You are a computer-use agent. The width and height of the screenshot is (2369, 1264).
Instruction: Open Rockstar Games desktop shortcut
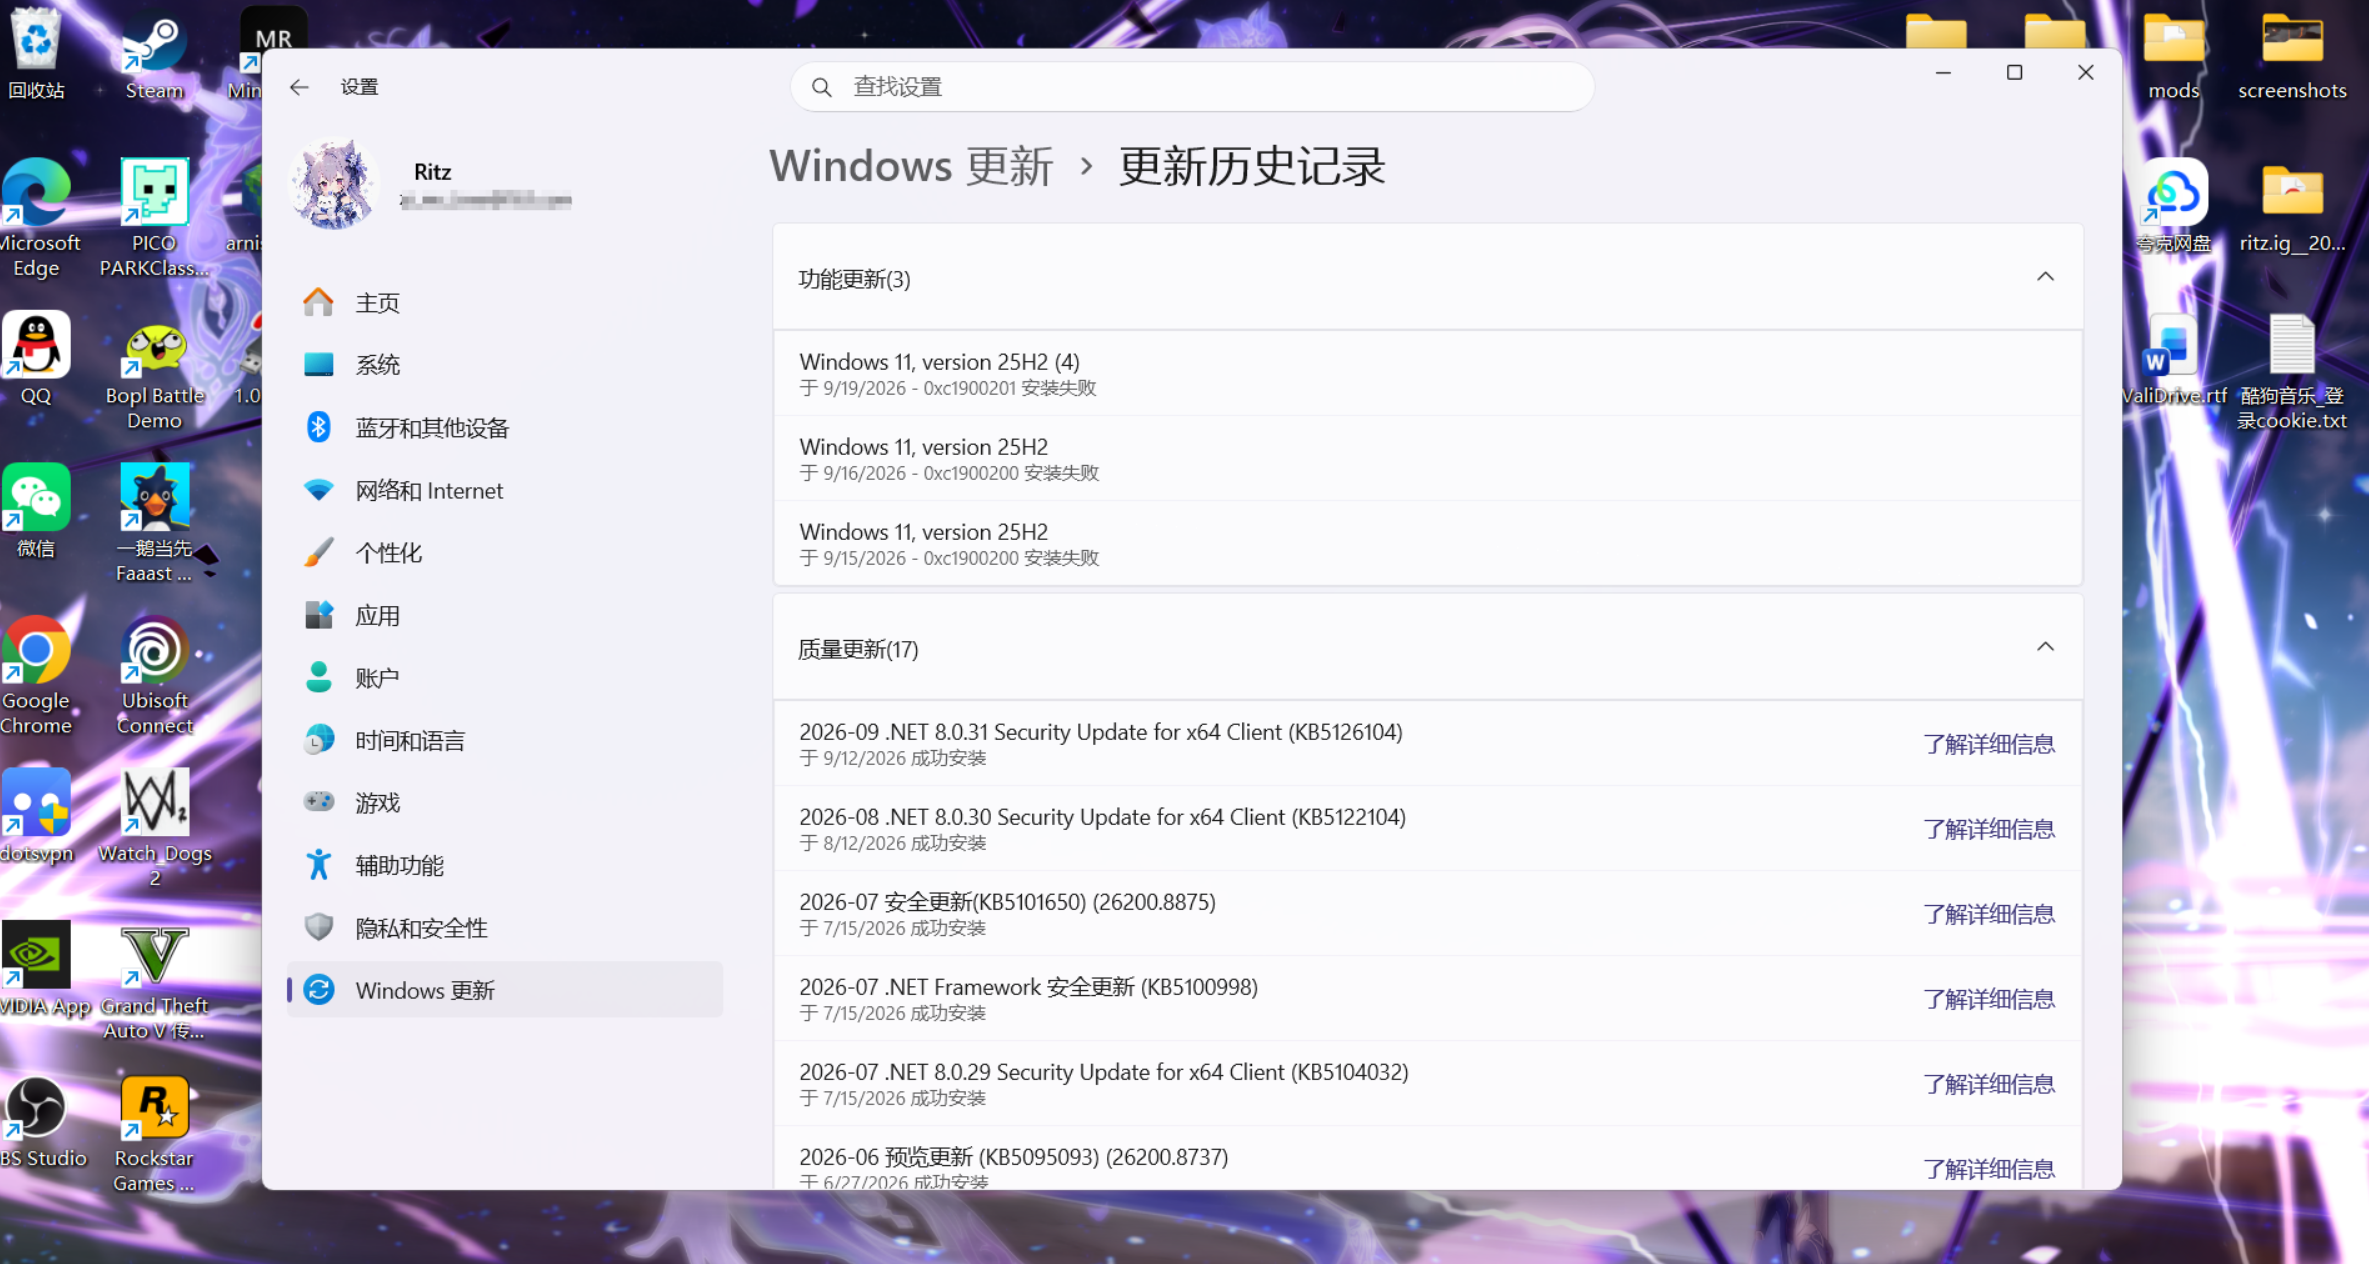(154, 1134)
